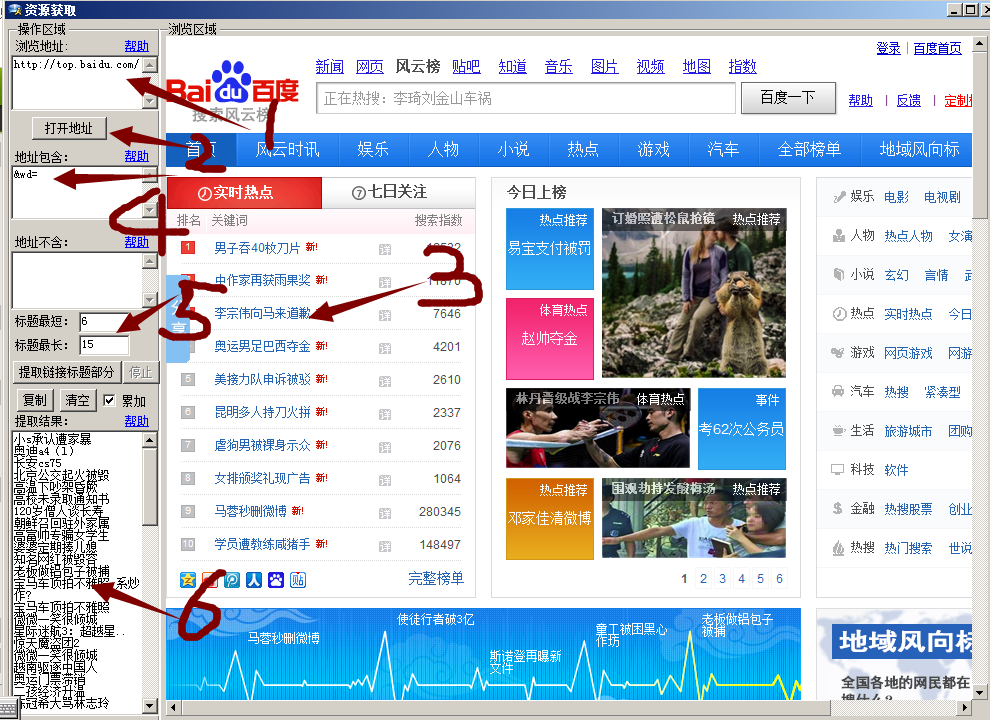The height and width of the screenshot is (720, 990).
Task: Click the 图片 link in the top navigation
Action: [x=604, y=66]
